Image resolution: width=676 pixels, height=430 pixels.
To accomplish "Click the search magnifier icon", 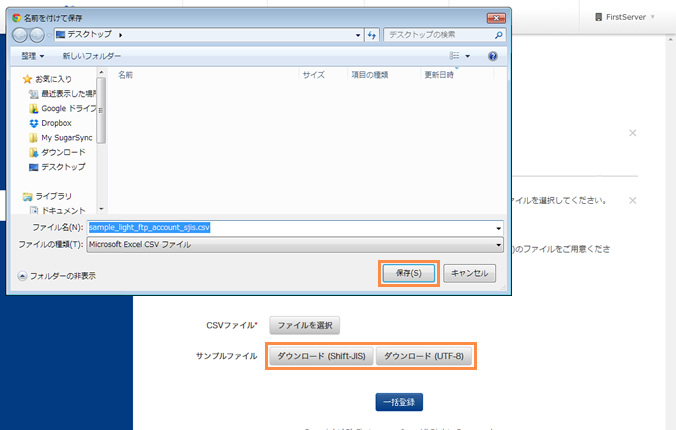I will [498, 35].
